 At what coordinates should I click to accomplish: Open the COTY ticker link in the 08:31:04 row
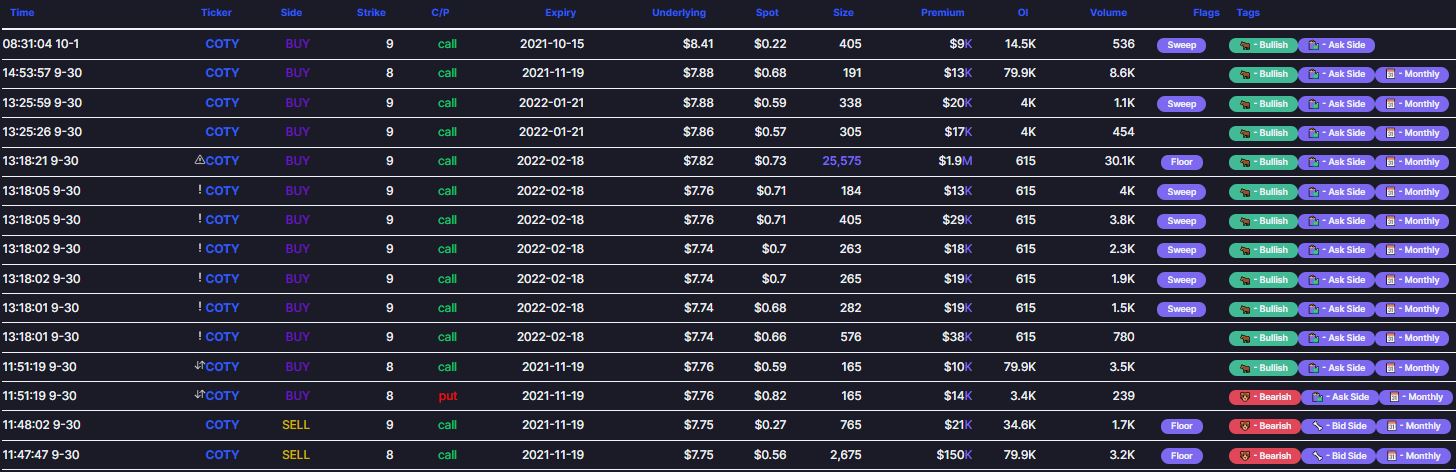click(222, 44)
